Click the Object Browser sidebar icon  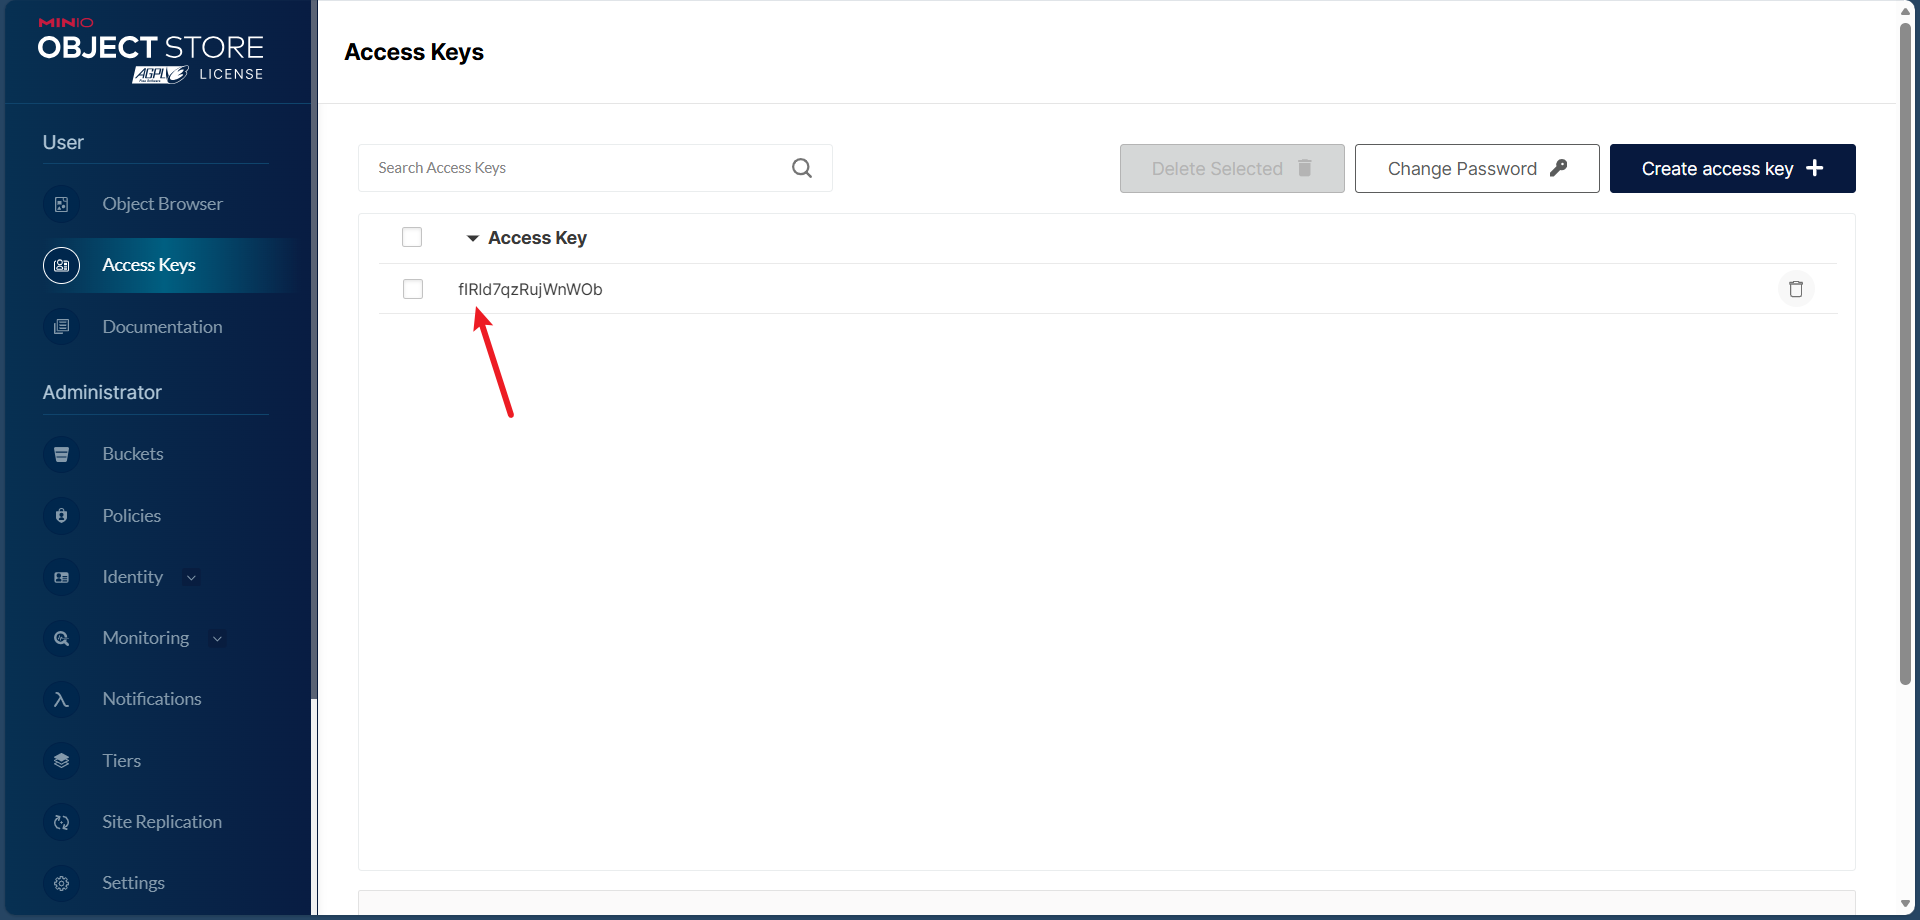(61, 204)
